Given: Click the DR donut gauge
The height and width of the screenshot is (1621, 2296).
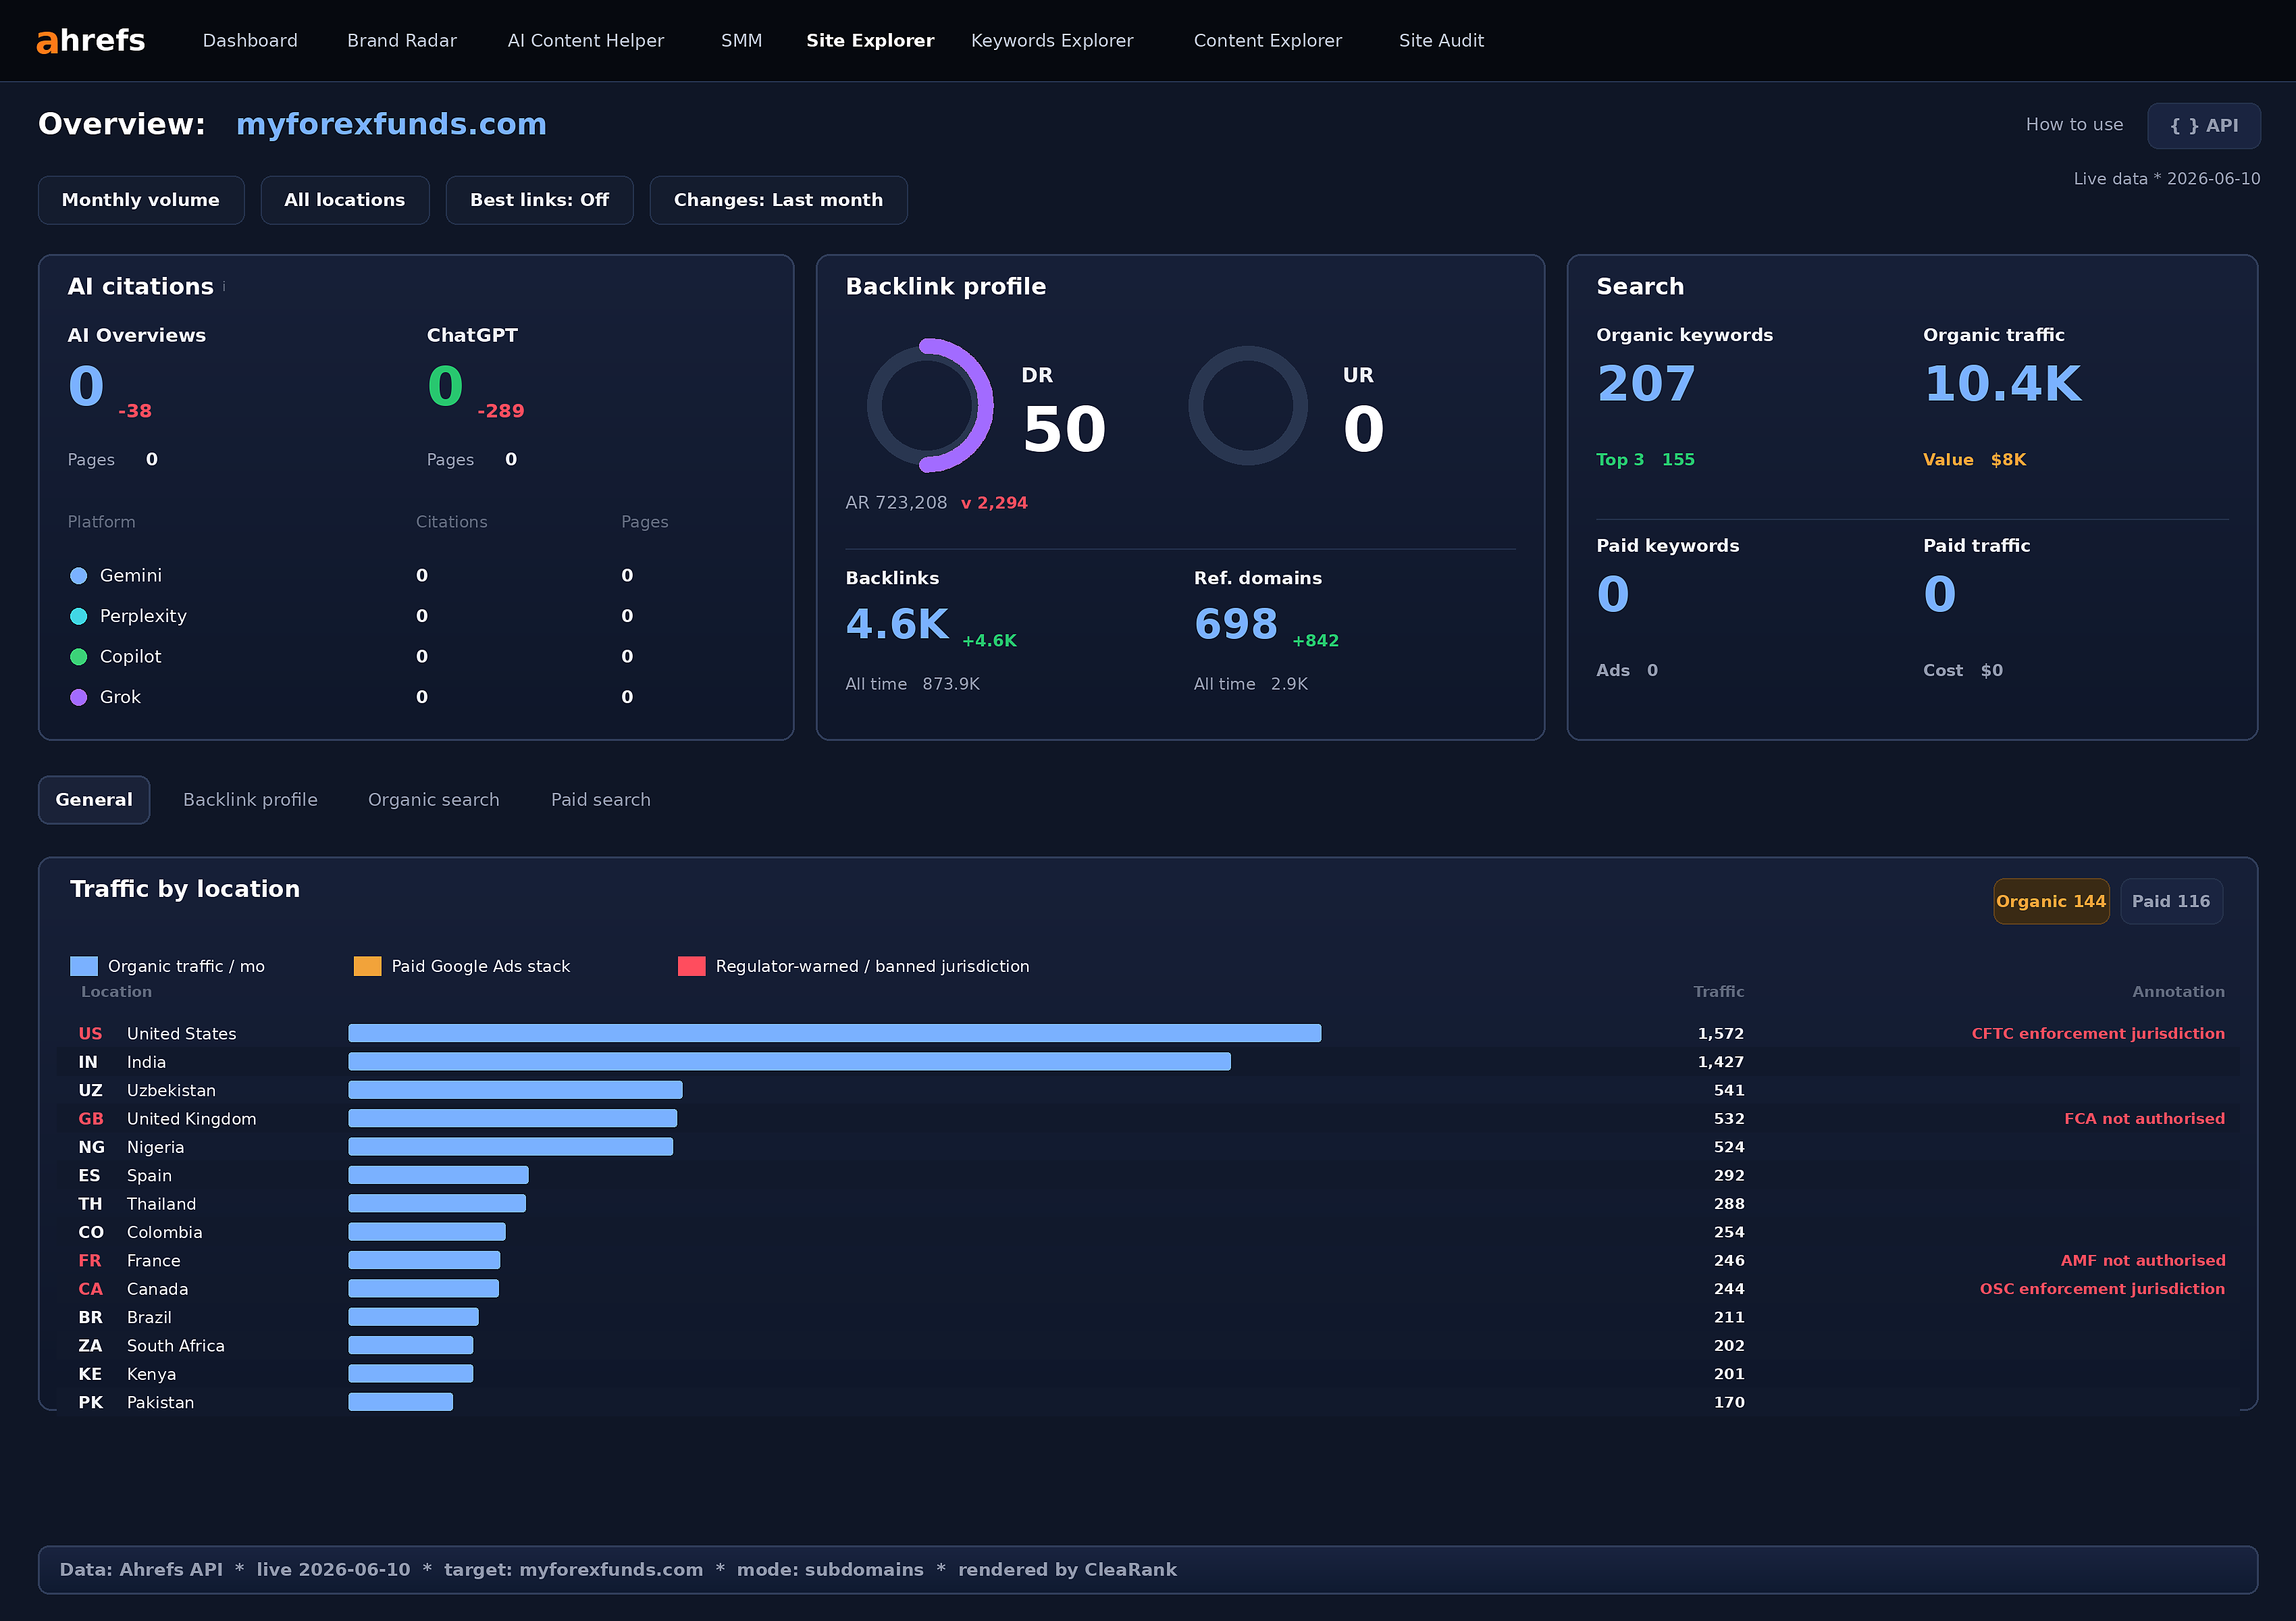Looking at the screenshot, I should [929, 406].
